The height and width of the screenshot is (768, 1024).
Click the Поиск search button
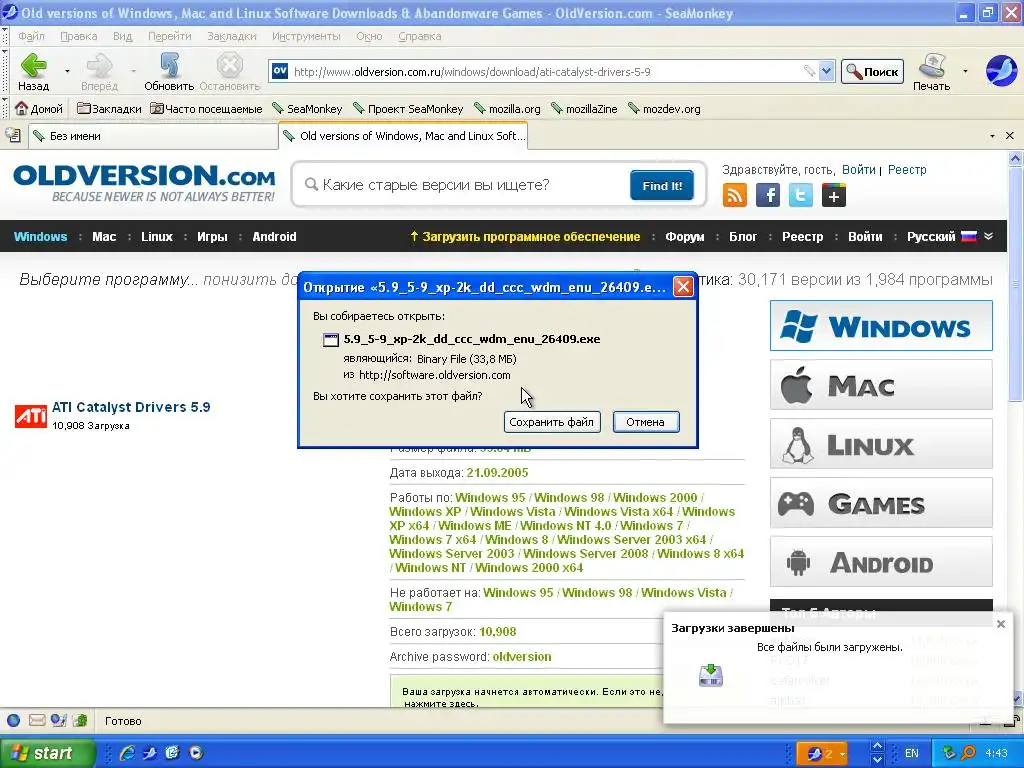pos(872,71)
